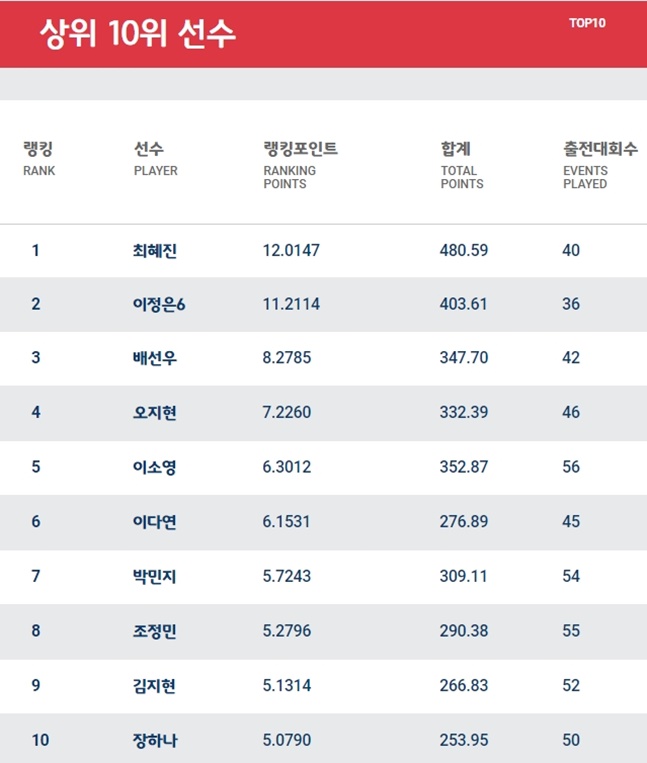Click the 출전대회수 EVENTS PLAYED header
The height and width of the screenshot is (763, 647).
599,163
